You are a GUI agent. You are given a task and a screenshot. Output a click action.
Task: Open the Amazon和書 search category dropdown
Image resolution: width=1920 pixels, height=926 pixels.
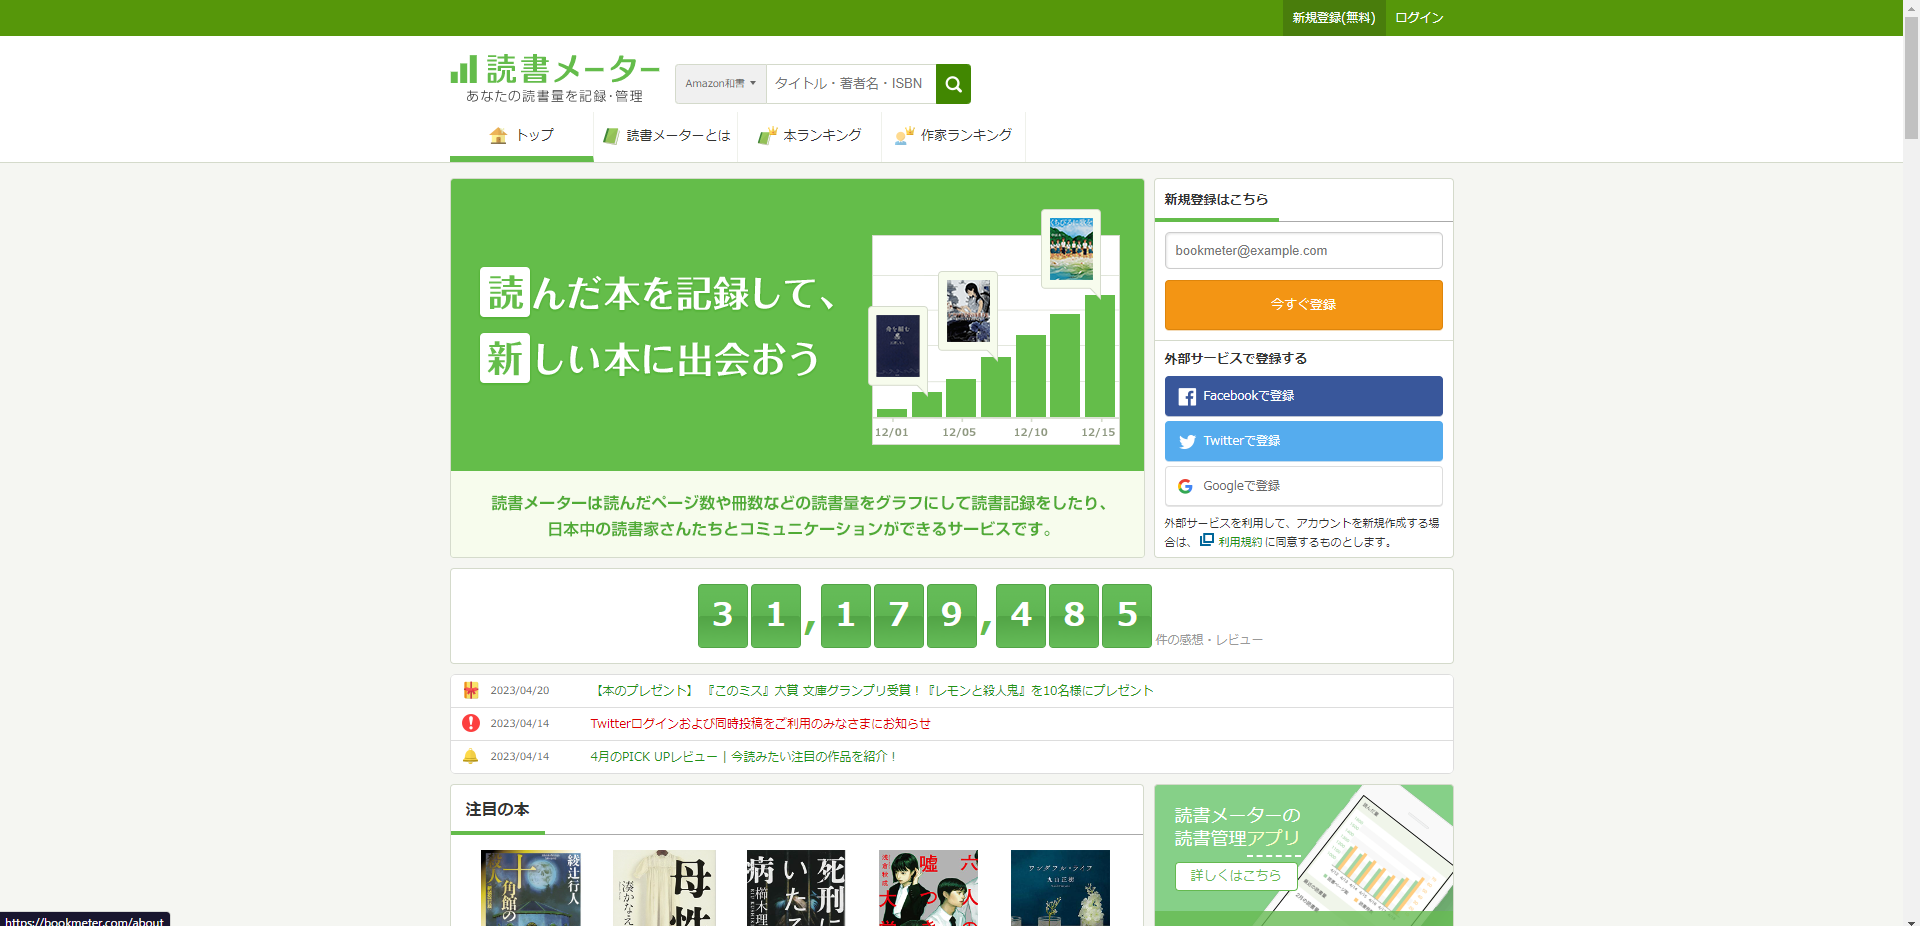point(720,84)
